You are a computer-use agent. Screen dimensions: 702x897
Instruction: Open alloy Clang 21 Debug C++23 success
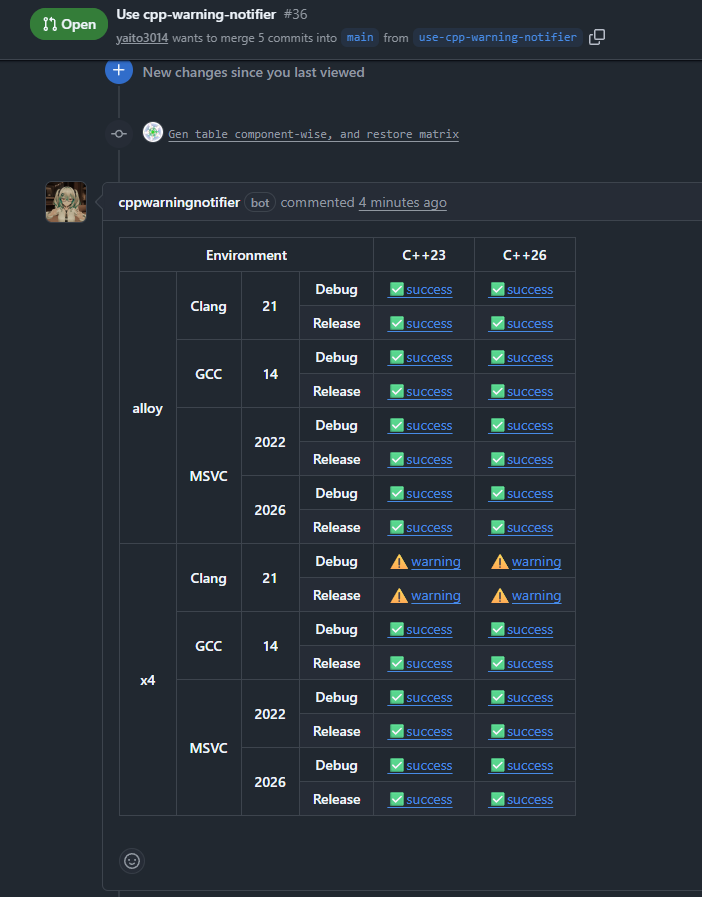(421, 289)
